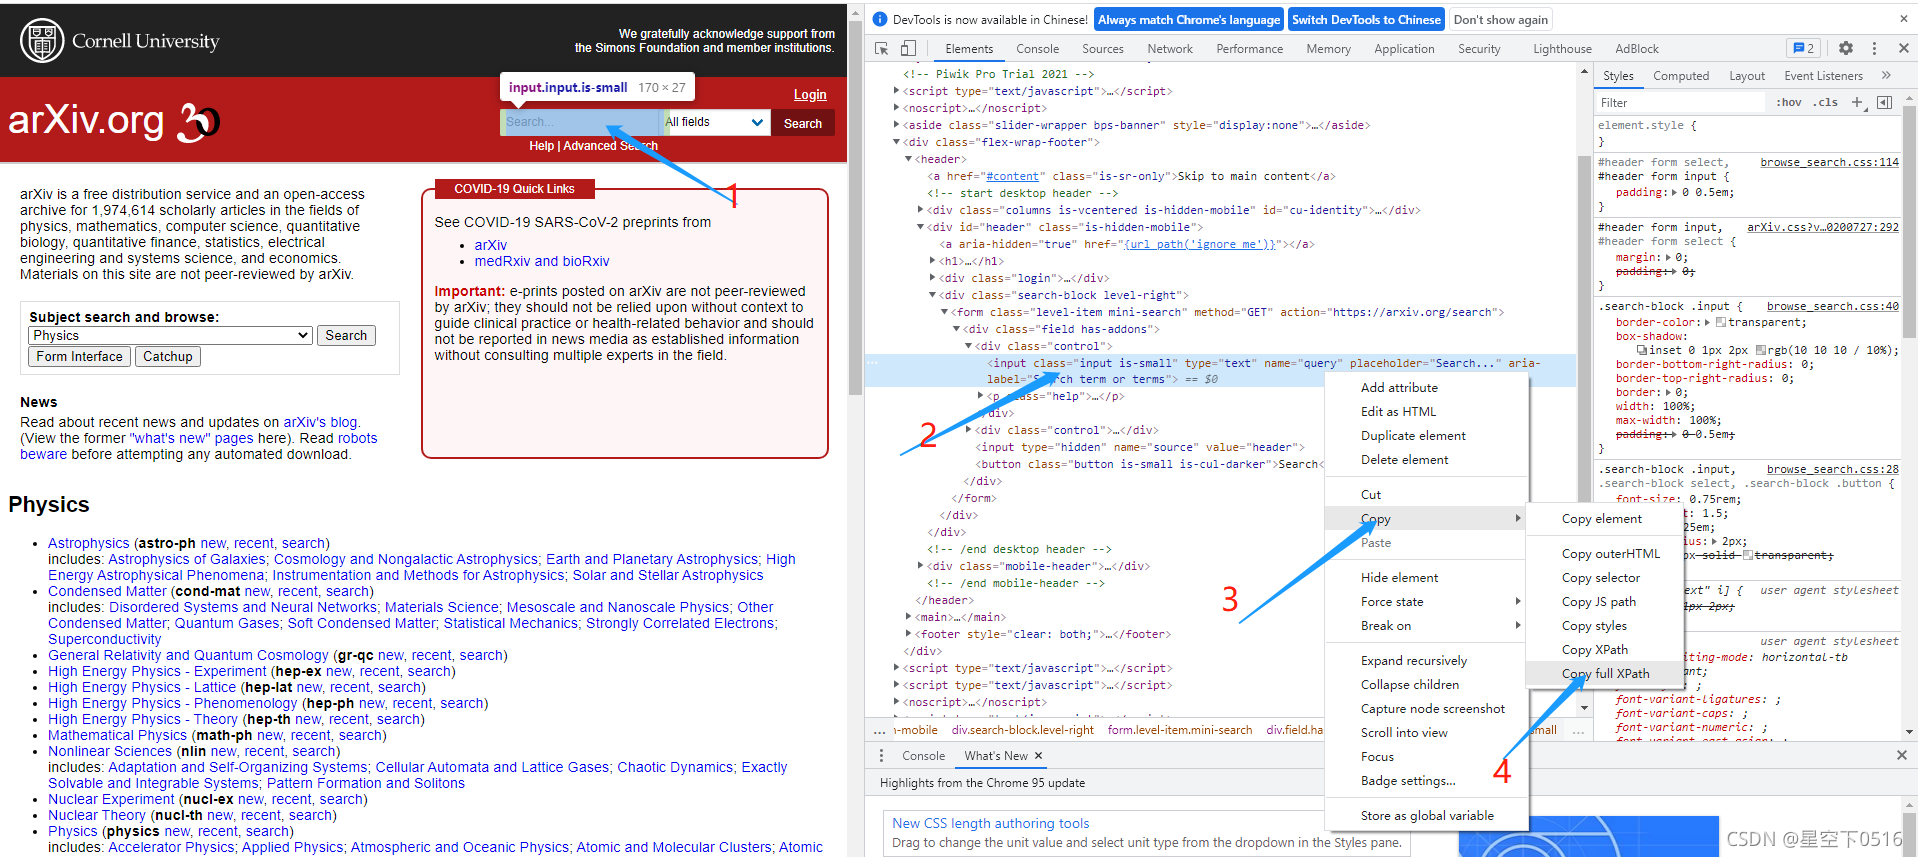This screenshot has width=1918, height=857.
Task: Click Don't show again button
Action: (1500, 19)
